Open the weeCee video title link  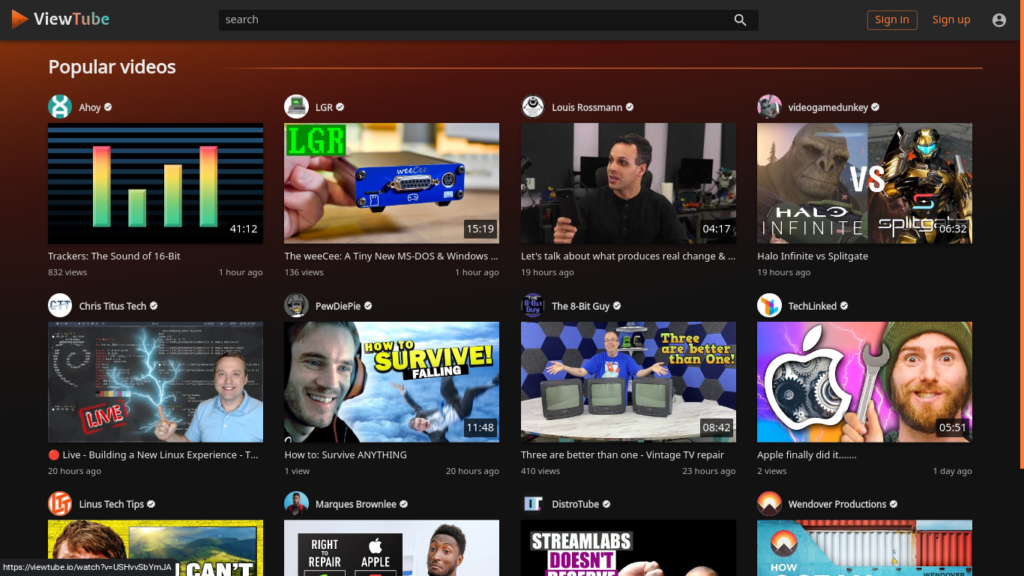(x=390, y=256)
